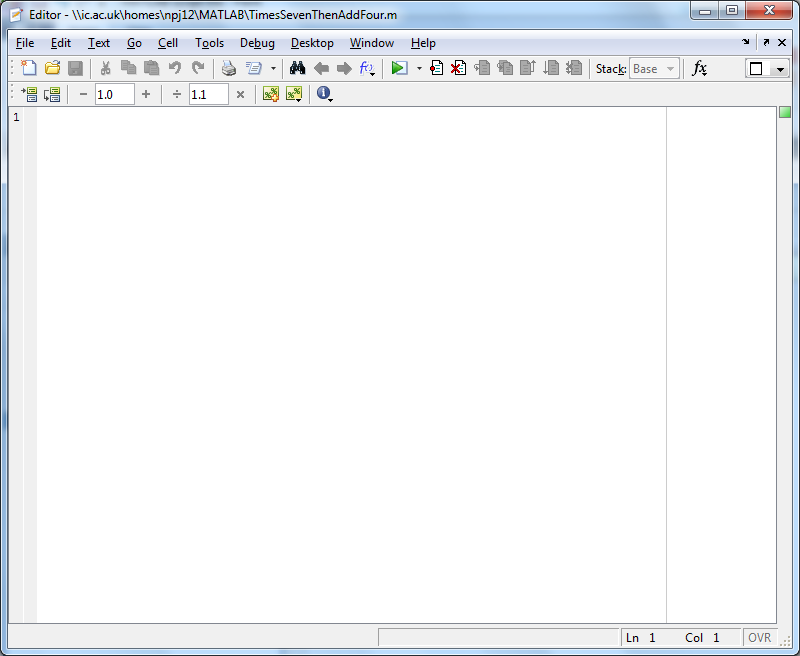Click the Paste clipboard icon
Viewport: 800px width, 656px height.
(x=152, y=68)
